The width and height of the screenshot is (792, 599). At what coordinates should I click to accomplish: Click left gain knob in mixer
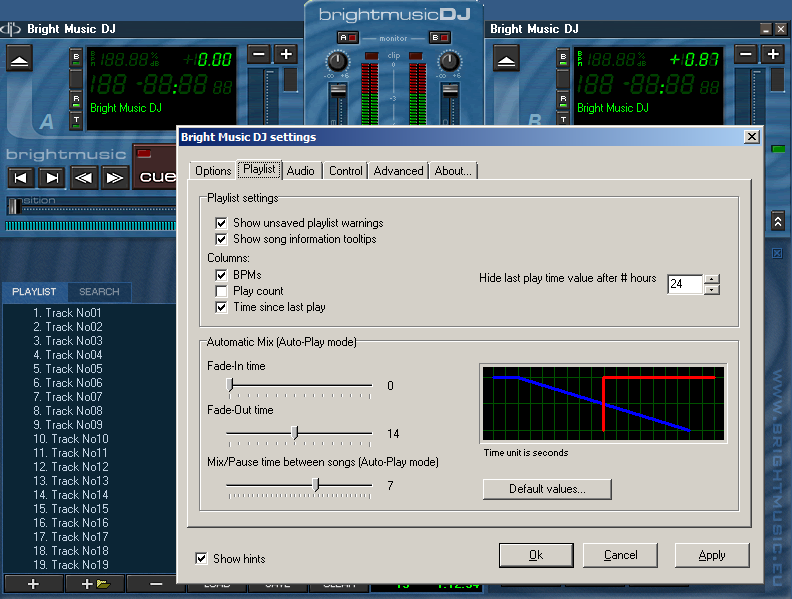pyautogui.click(x=337, y=62)
